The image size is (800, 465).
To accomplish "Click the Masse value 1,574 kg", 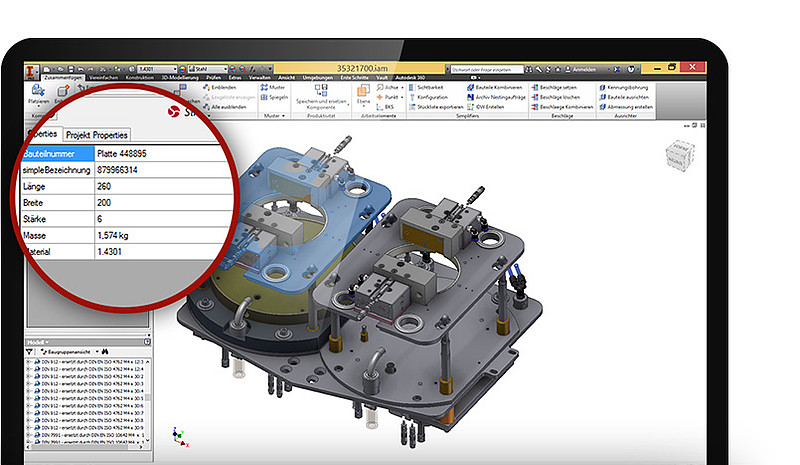I will point(113,235).
